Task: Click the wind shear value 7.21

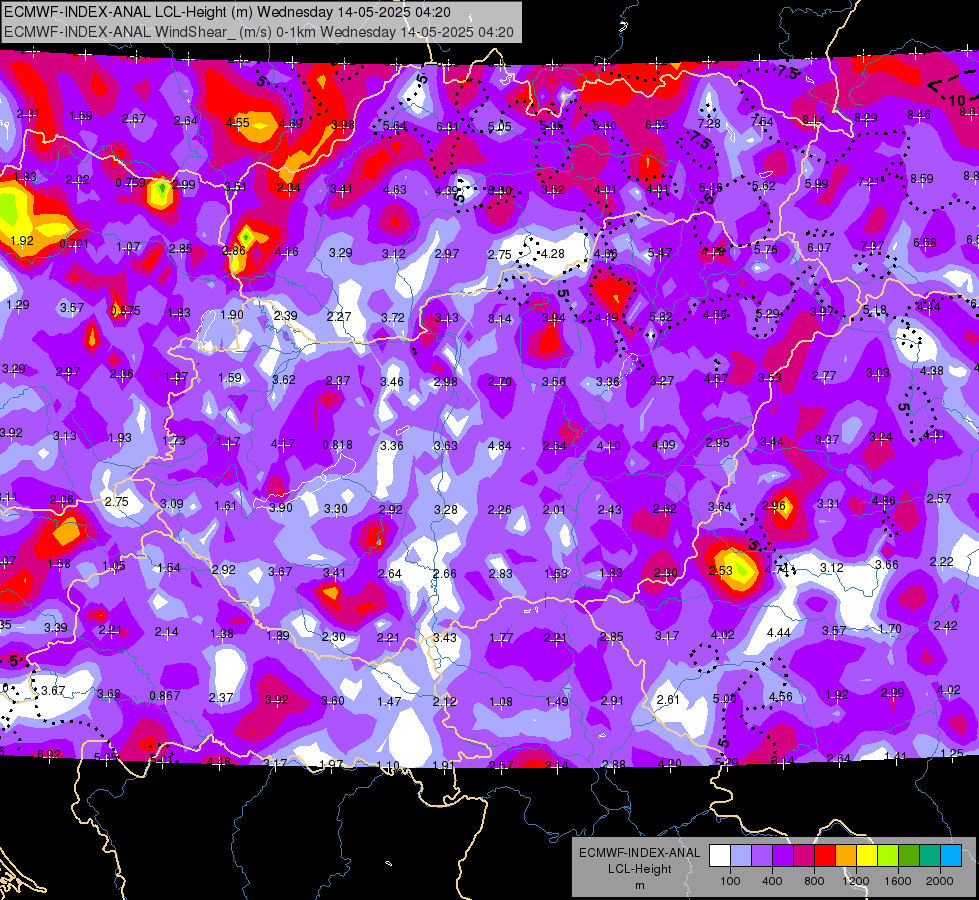Action: tap(869, 181)
